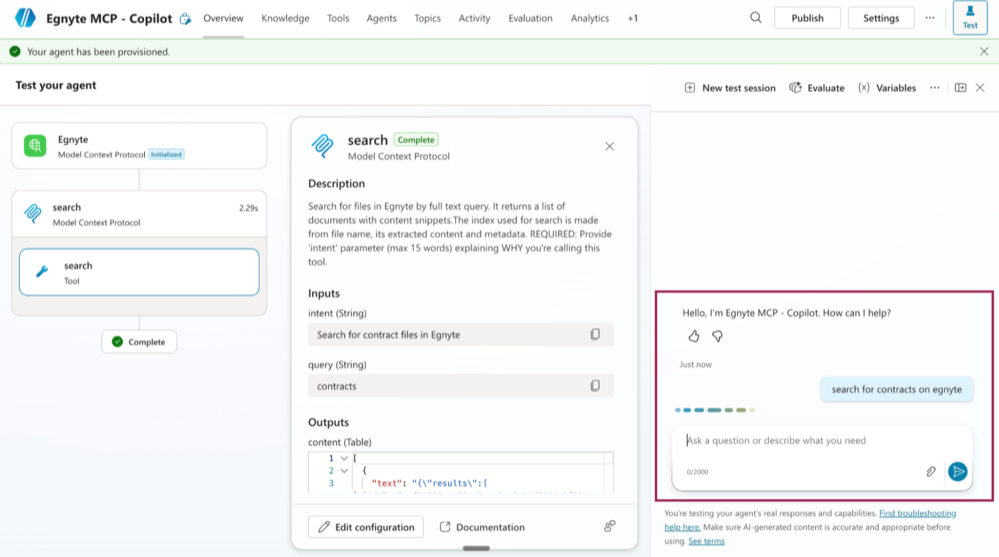Image resolution: width=999 pixels, height=557 pixels.
Task: Open the +1 overflow tabs menu
Action: [x=633, y=18]
